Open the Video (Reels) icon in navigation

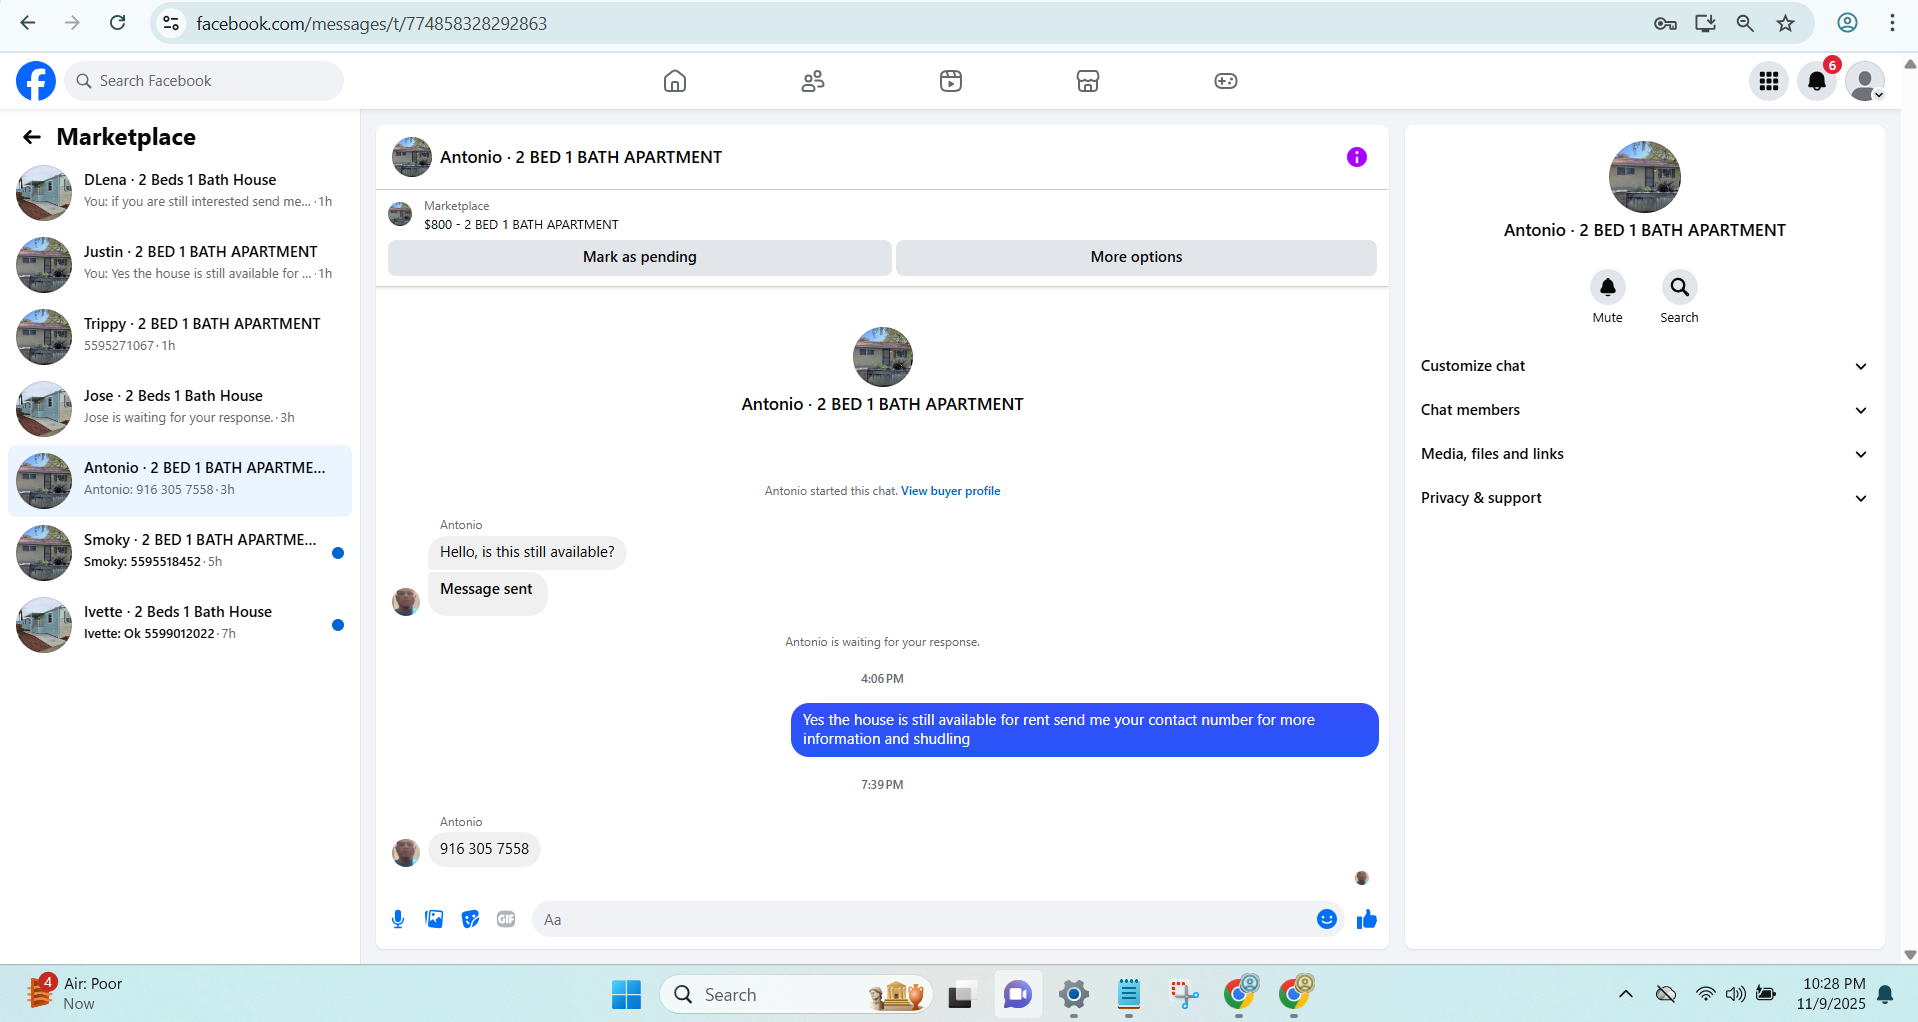click(x=951, y=81)
